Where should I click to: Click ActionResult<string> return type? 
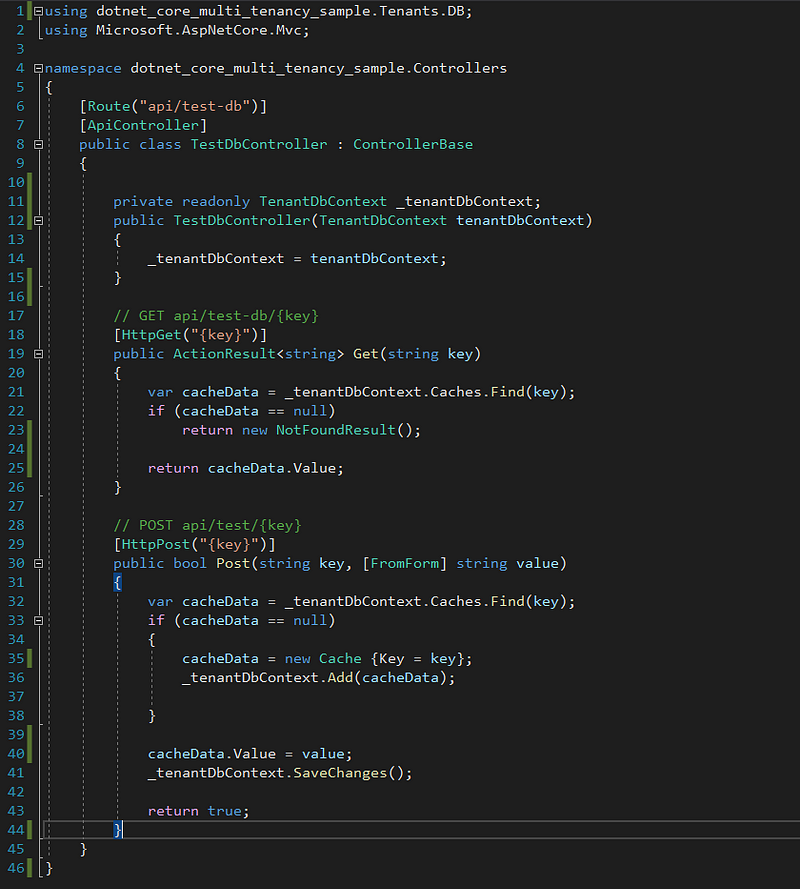click(x=258, y=354)
